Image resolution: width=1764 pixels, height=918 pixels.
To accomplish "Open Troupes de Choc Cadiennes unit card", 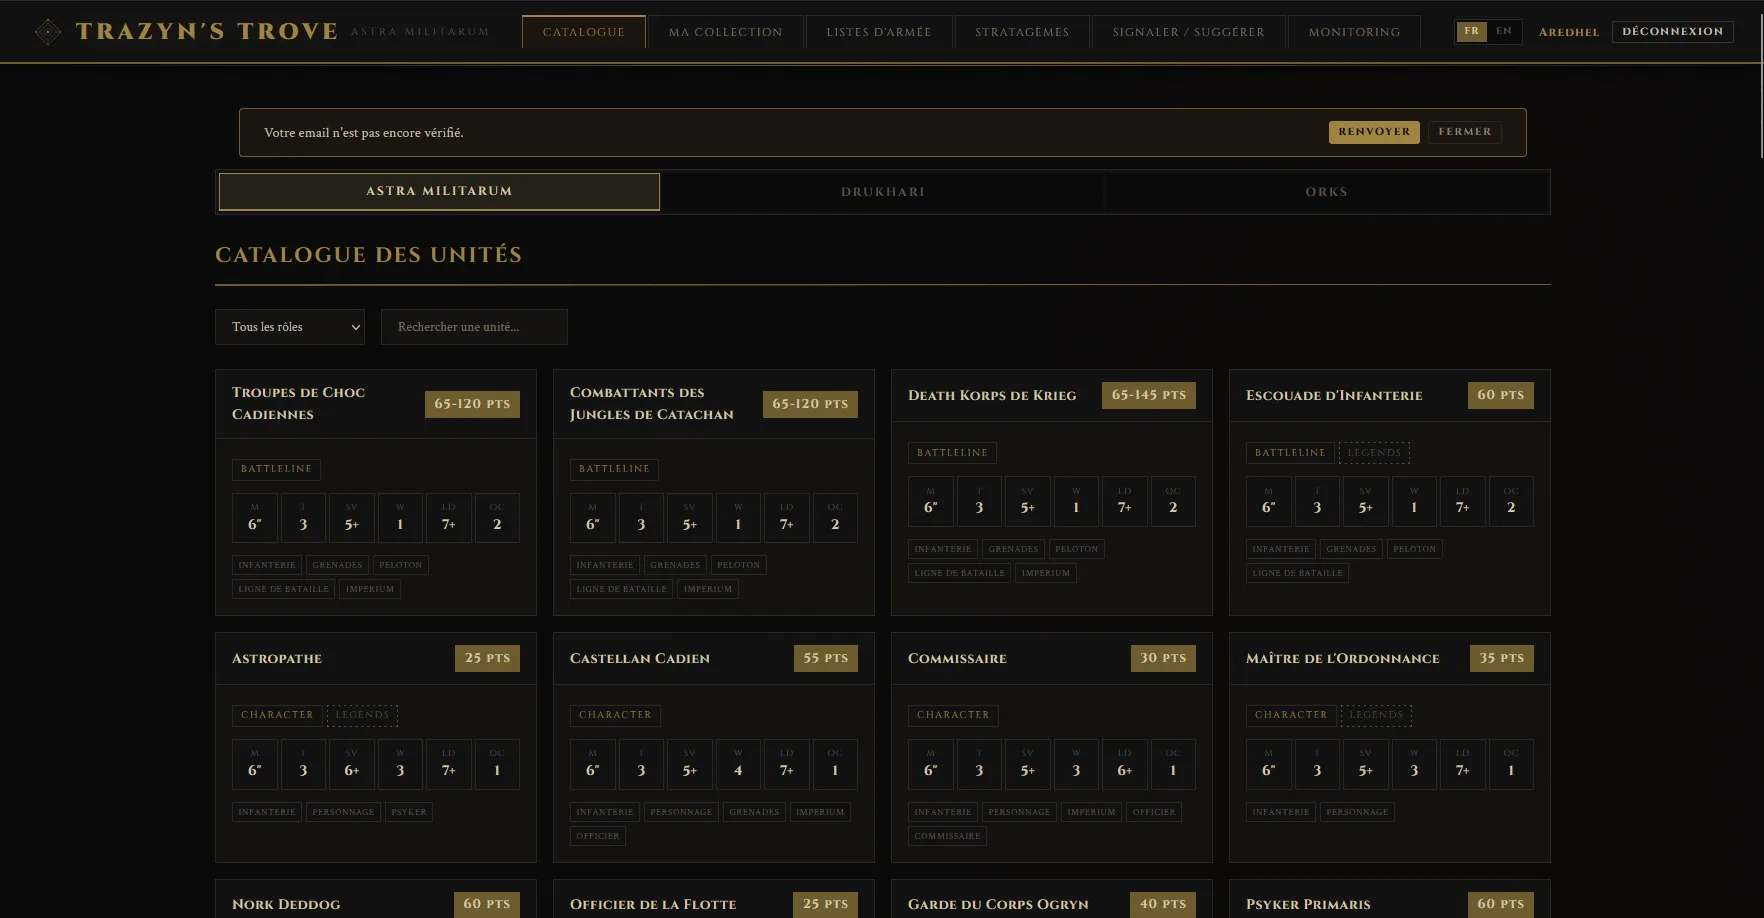I will click(x=376, y=492).
